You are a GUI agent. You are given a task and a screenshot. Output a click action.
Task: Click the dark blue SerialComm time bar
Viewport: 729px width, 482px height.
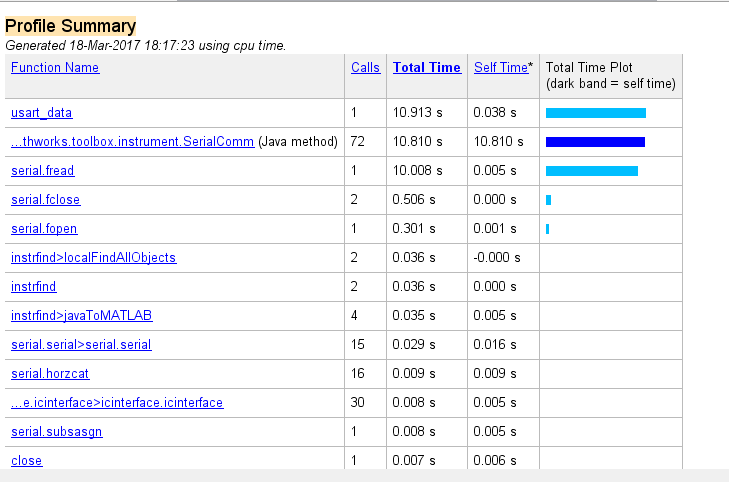tap(595, 142)
